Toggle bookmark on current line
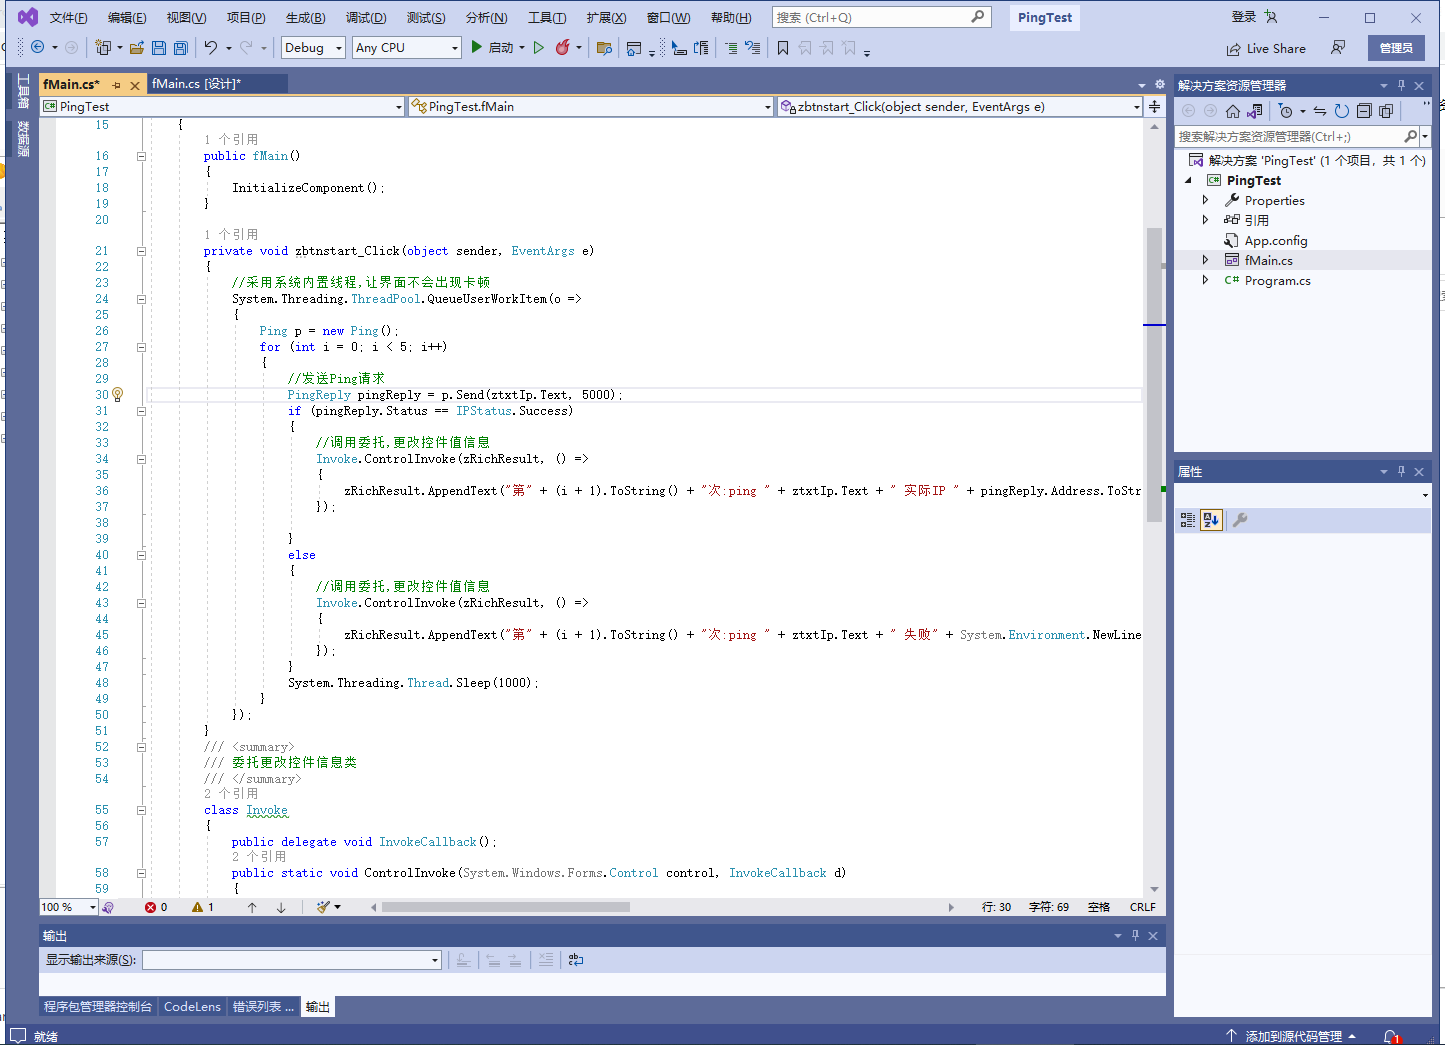Viewport: 1445px width, 1045px height. click(x=783, y=47)
